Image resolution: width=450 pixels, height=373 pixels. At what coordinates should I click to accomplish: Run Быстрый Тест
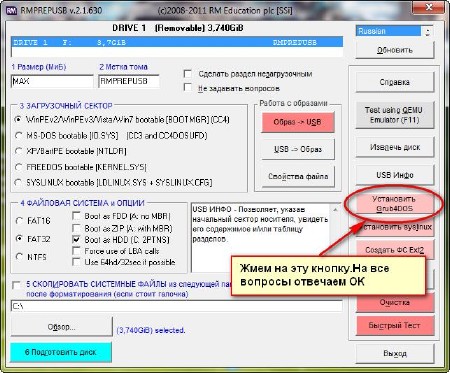click(x=395, y=325)
